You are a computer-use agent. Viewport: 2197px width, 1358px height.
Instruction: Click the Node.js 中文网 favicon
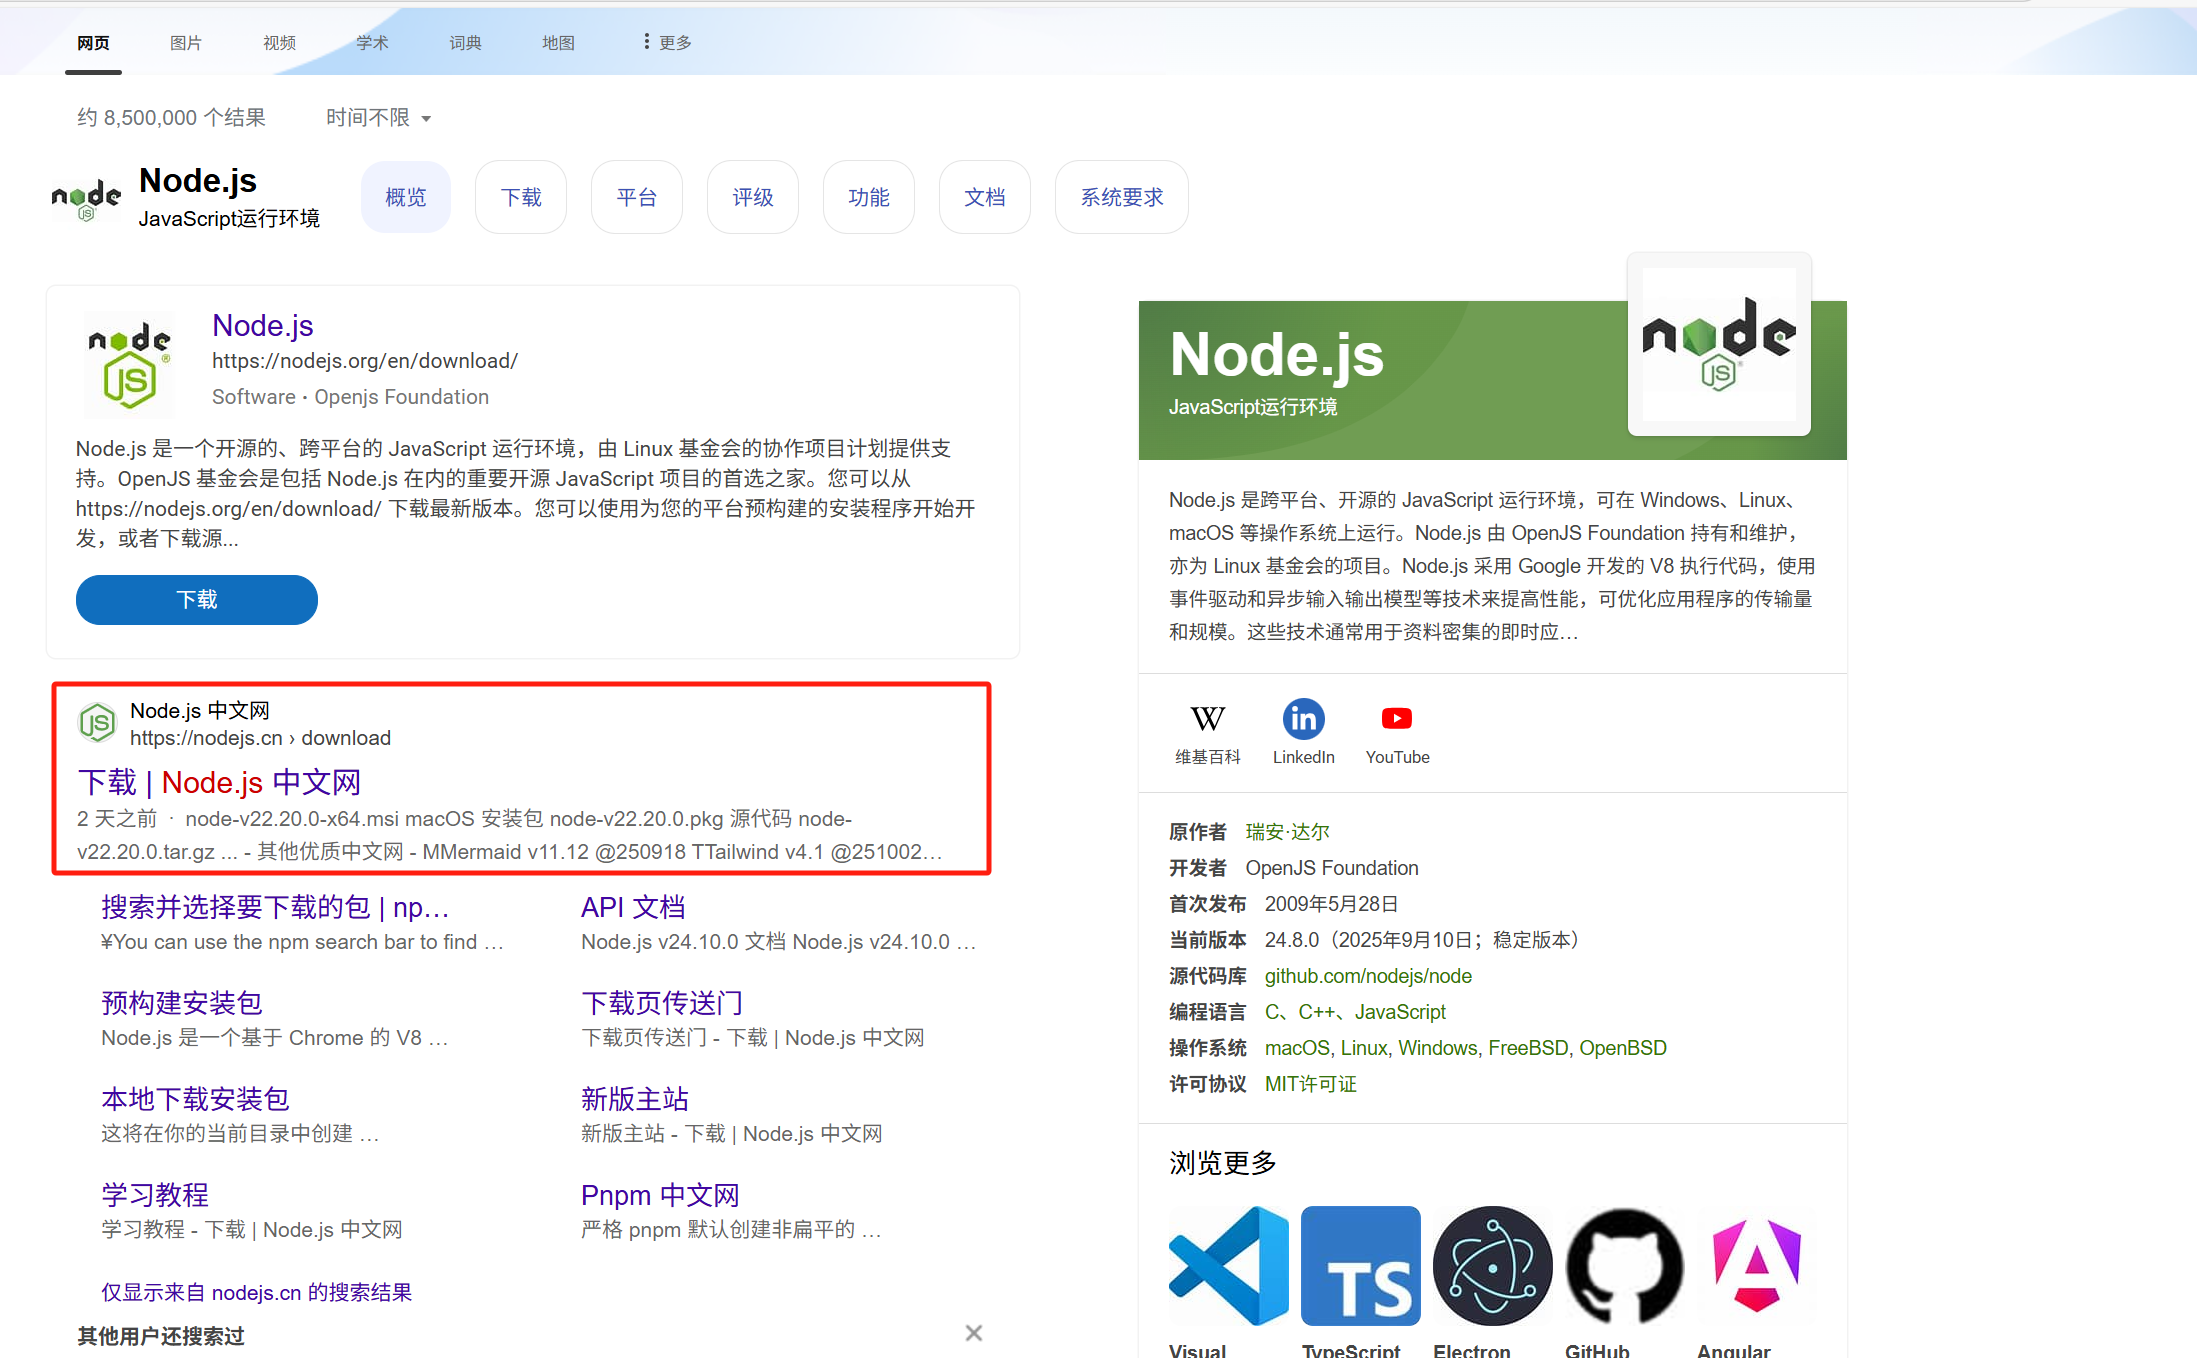[x=98, y=723]
